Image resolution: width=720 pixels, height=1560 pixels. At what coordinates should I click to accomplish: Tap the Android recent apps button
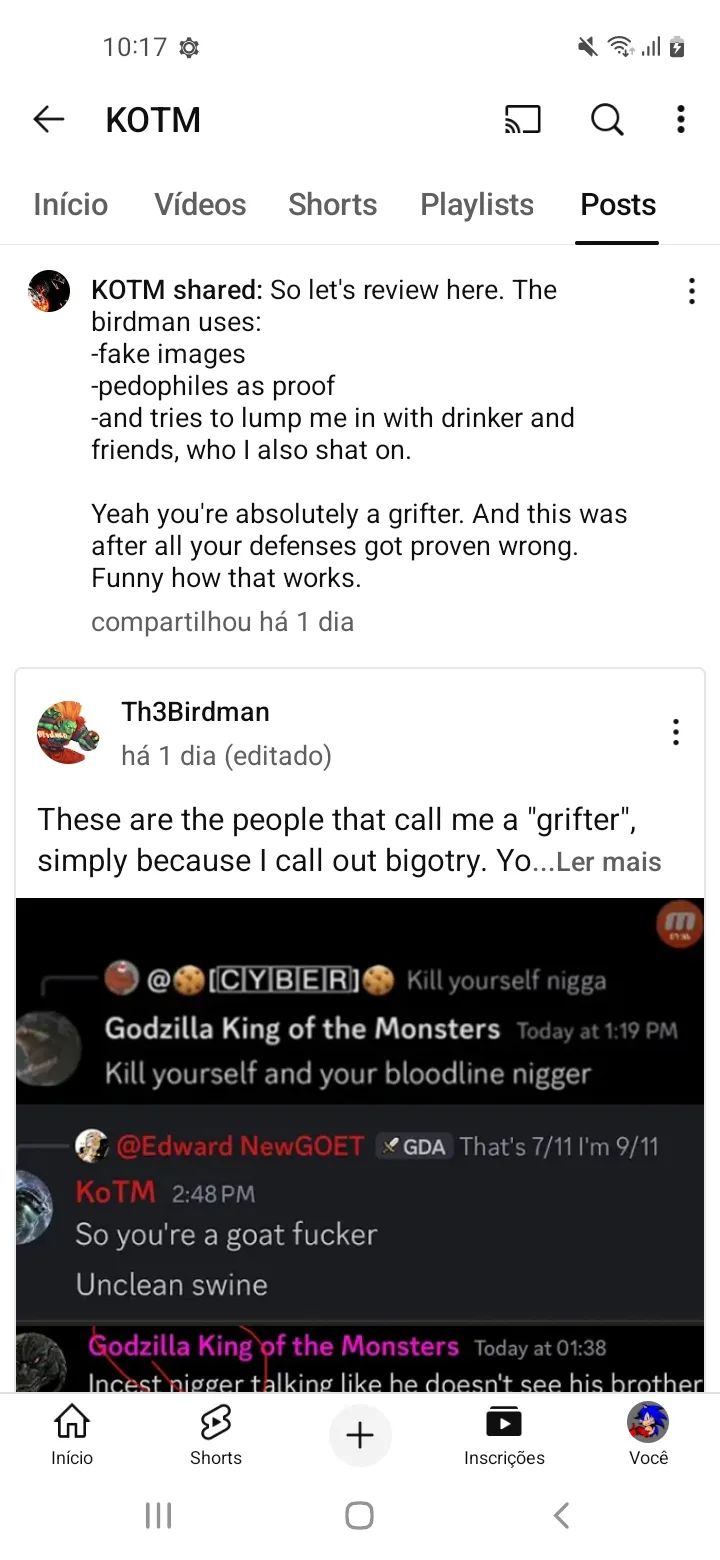coord(159,1516)
